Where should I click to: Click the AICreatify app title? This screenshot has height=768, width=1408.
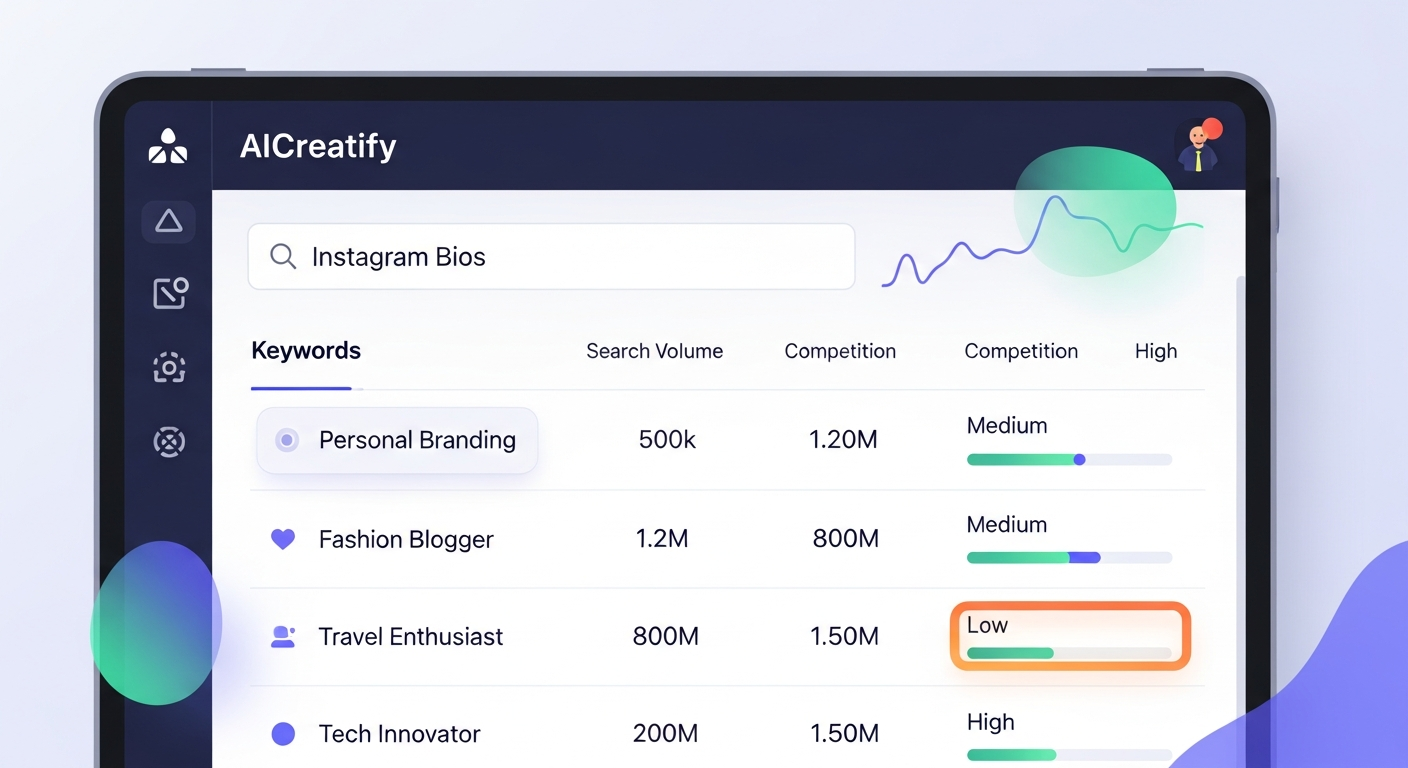coord(318,147)
